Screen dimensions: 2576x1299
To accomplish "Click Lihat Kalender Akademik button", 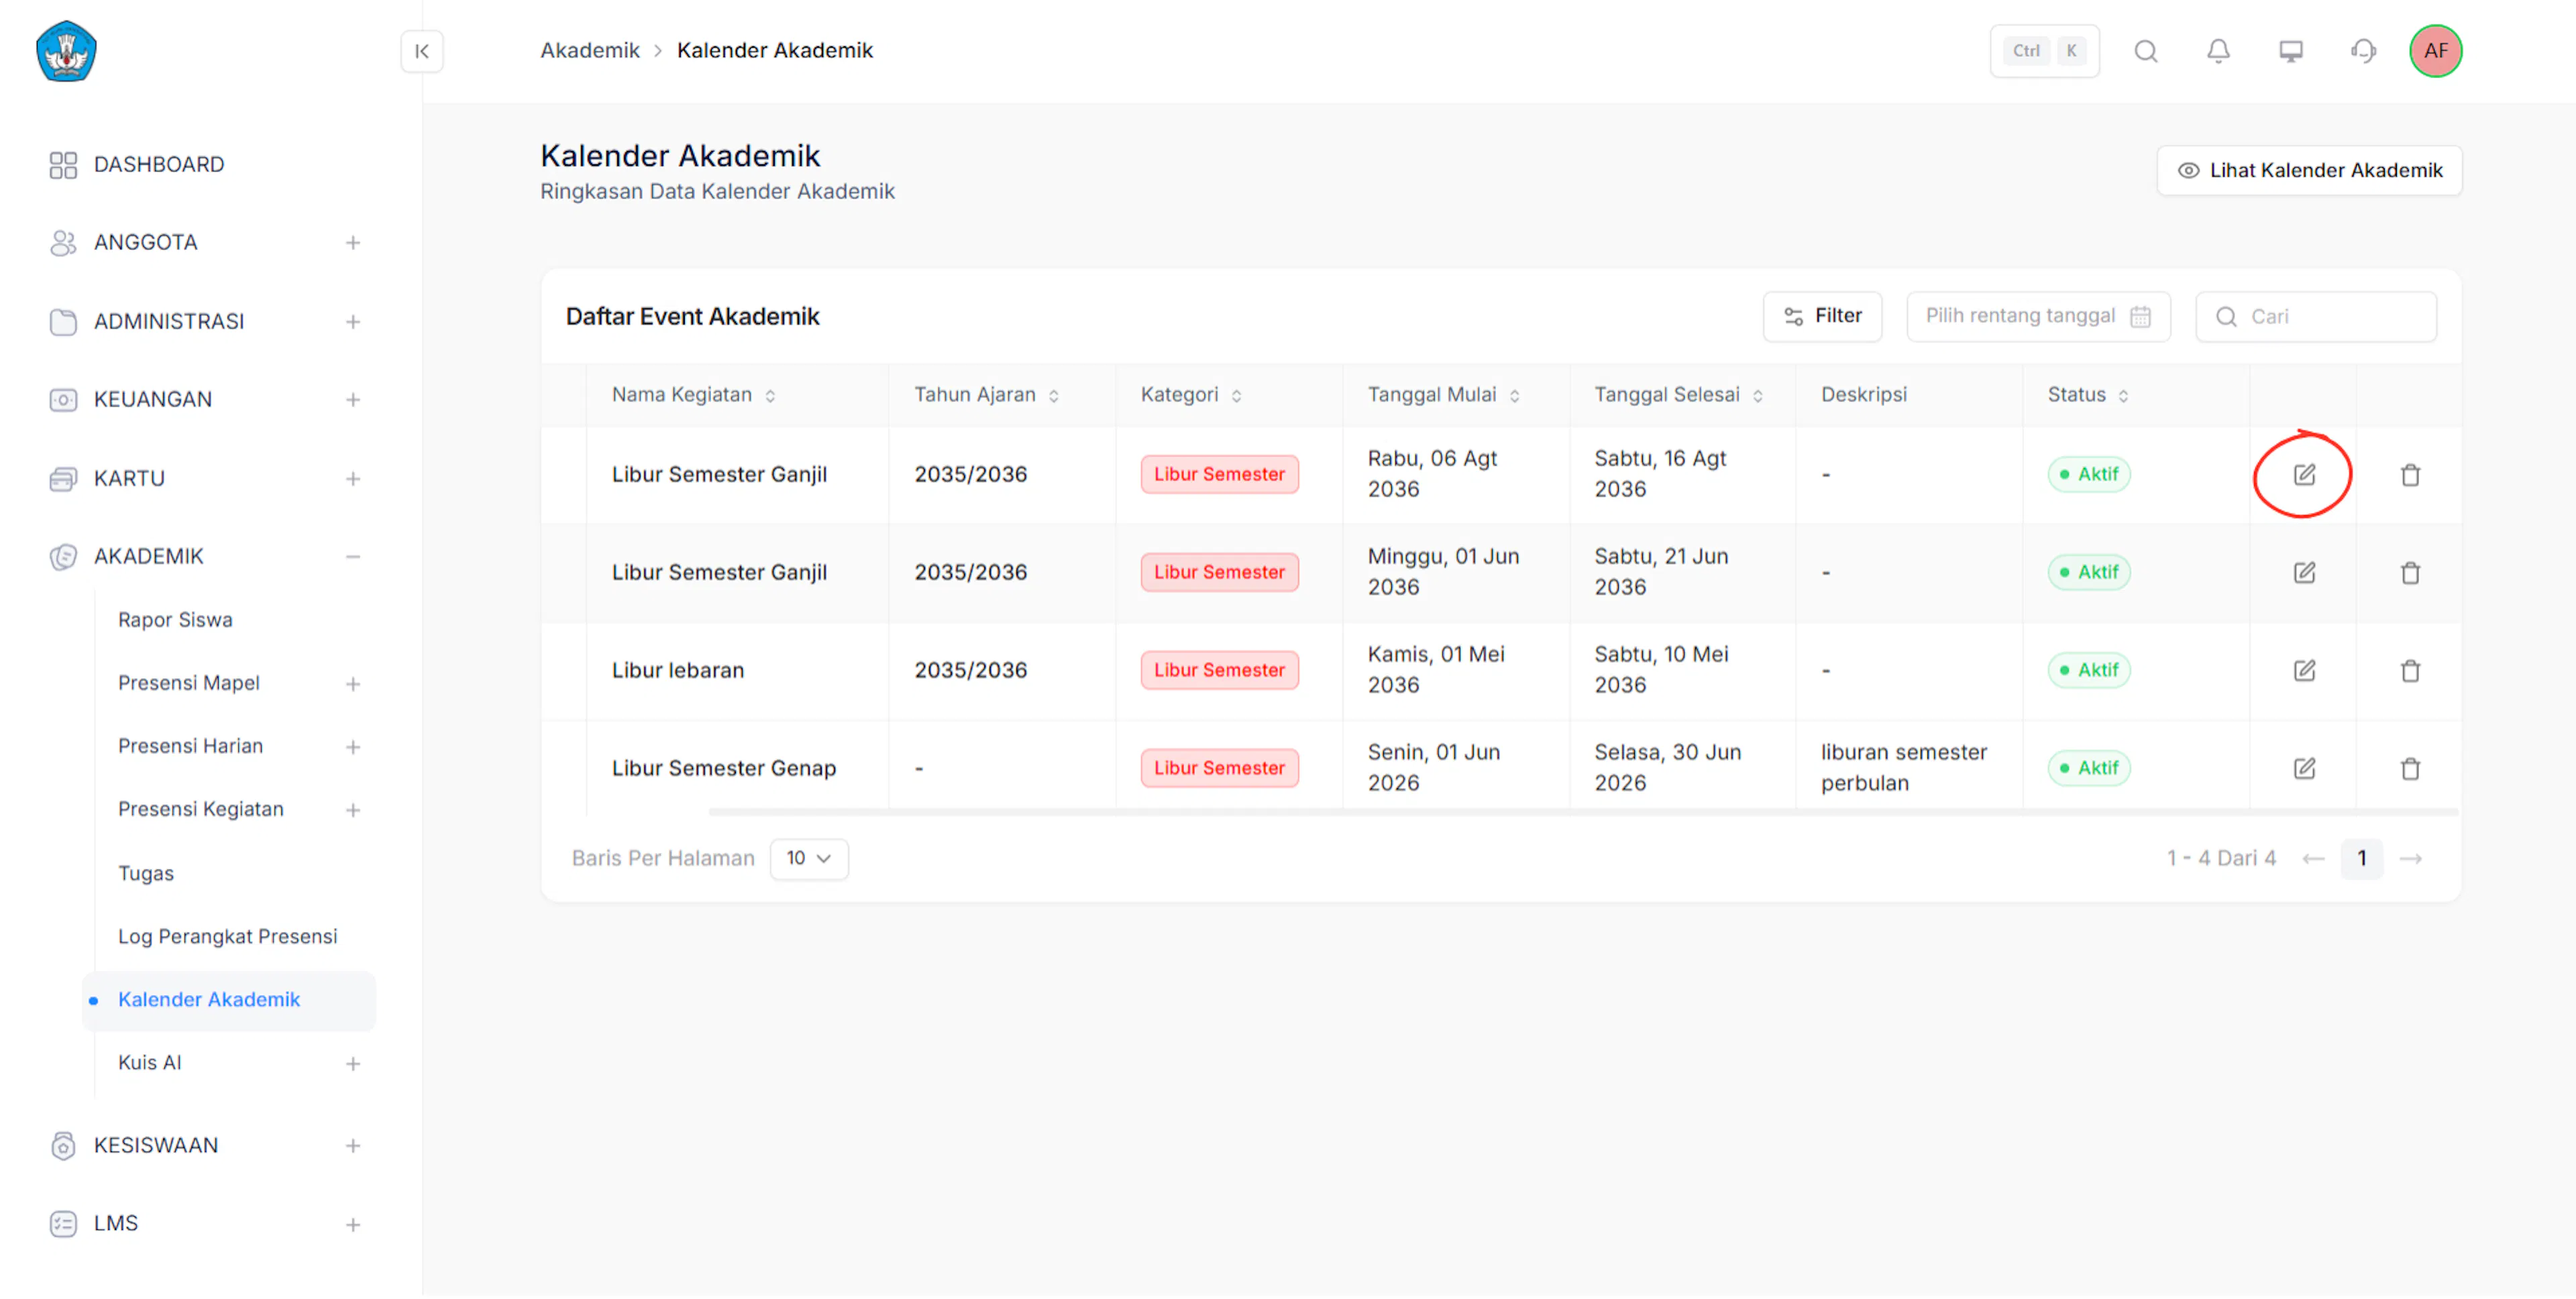I will pos(2309,171).
